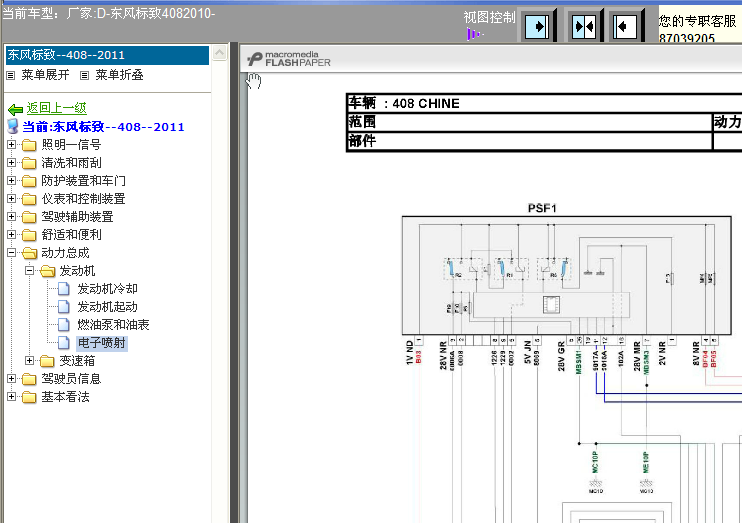Expand the 清洗和雨刮 tree node
Viewport: 742px width, 523px height.
11,162
